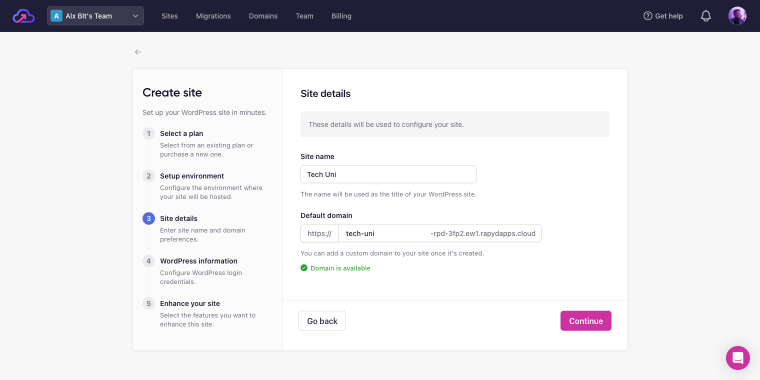Click the Go back button
The width and height of the screenshot is (760, 380).
click(322, 321)
